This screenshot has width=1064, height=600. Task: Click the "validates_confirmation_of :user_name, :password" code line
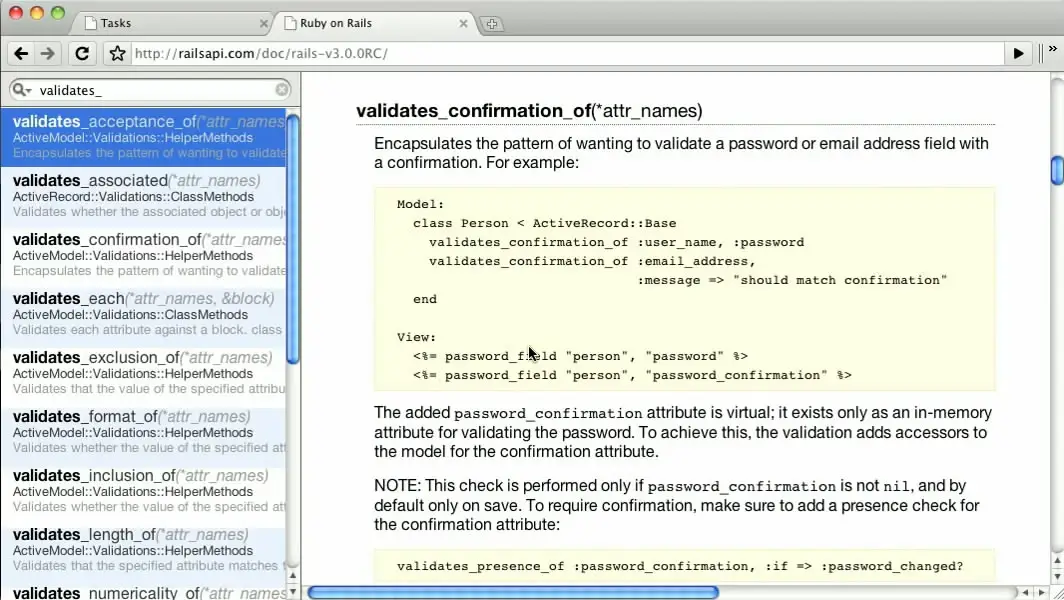click(617, 242)
